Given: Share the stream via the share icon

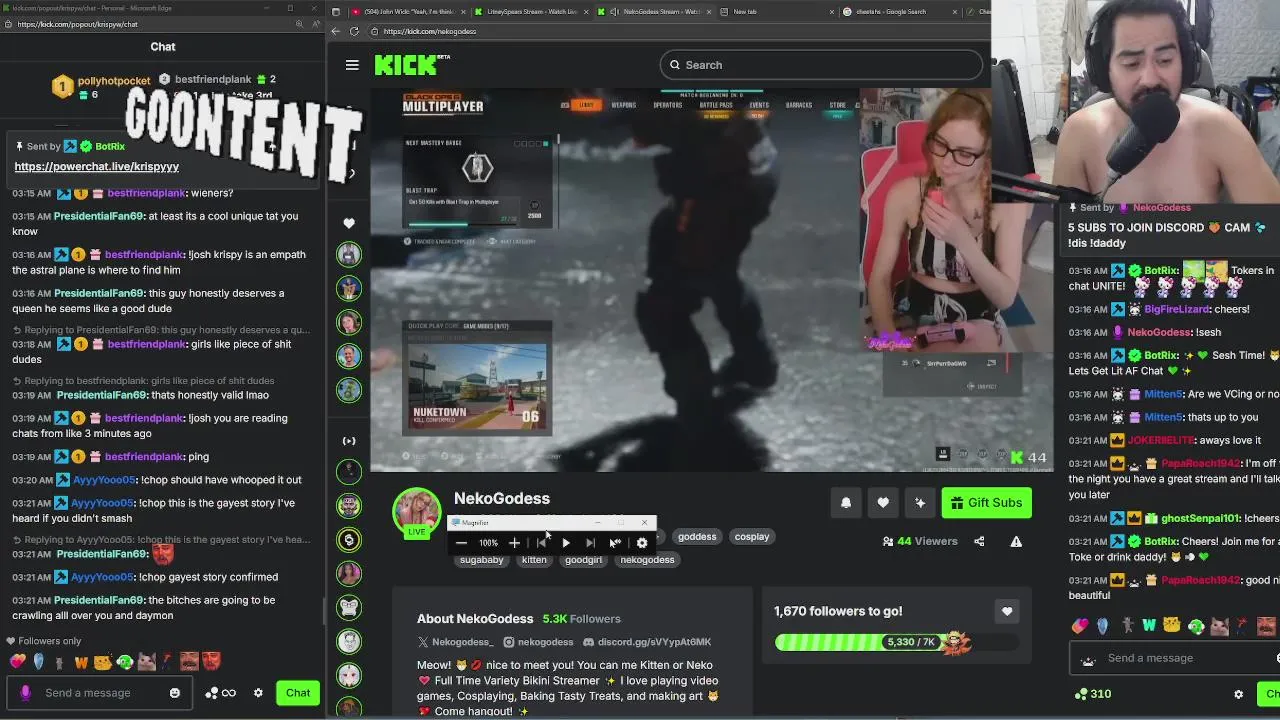Looking at the screenshot, I should [x=979, y=541].
